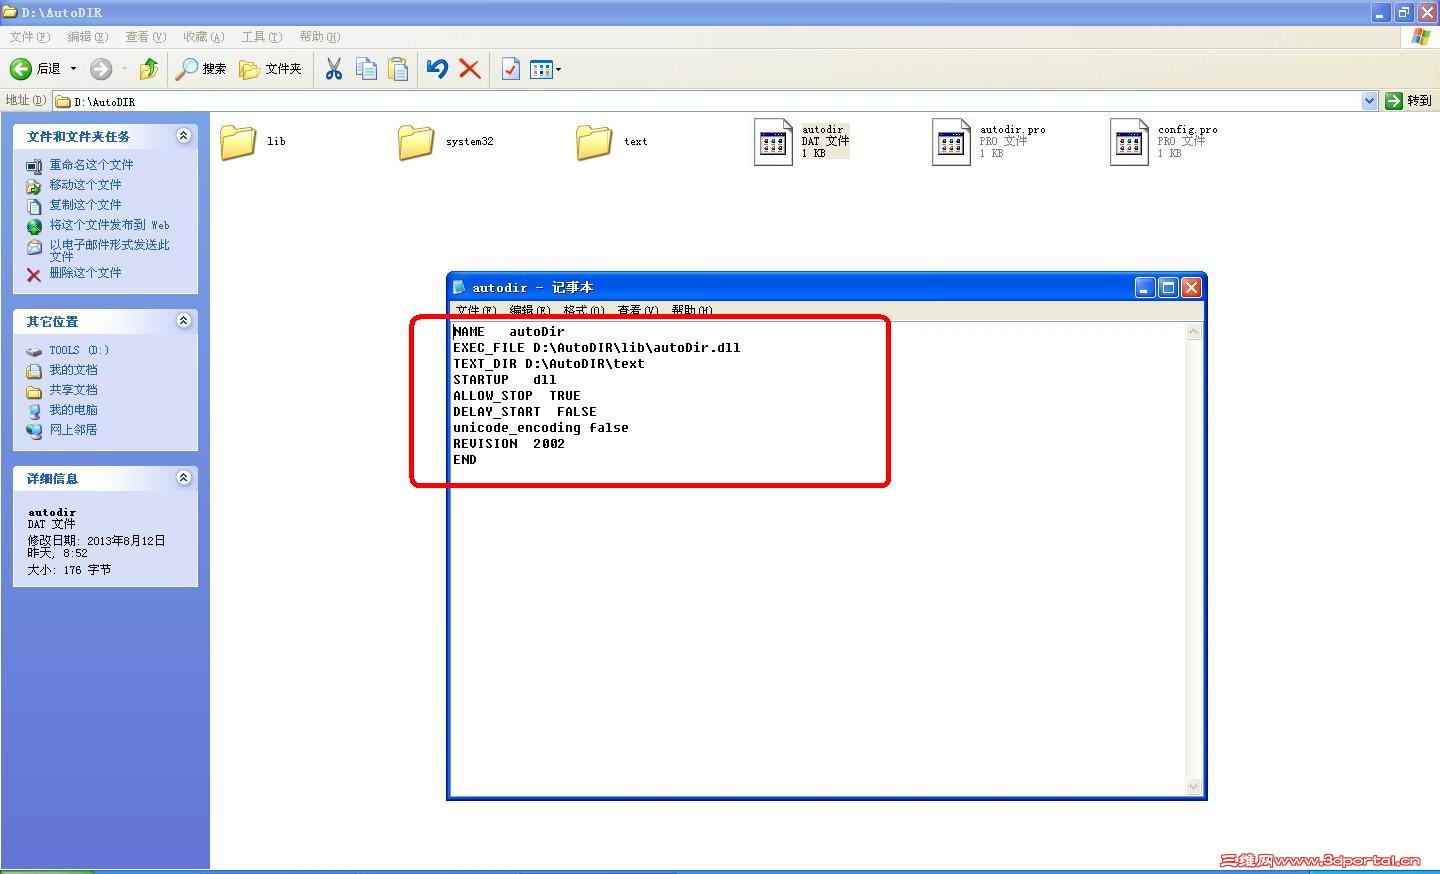Image resolution: width=1440 pixels, height=874 pixels.
Task: Click the blue Undo arrow icon
Action: pos(437,69)
